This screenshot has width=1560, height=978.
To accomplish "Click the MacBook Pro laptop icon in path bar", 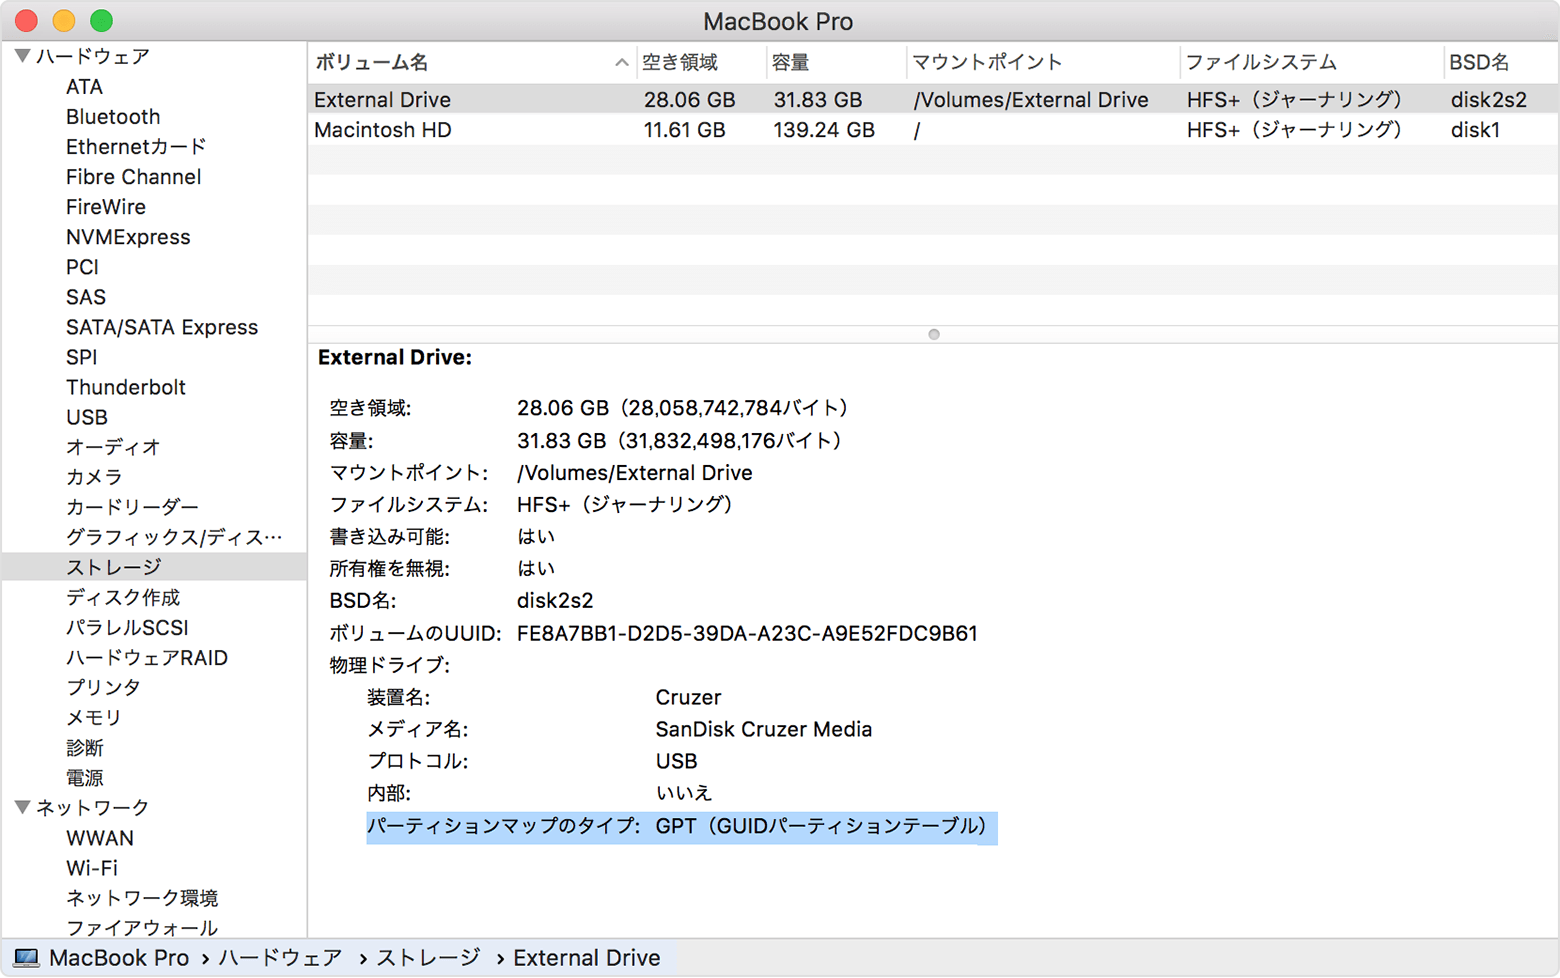I will [26, 958].
